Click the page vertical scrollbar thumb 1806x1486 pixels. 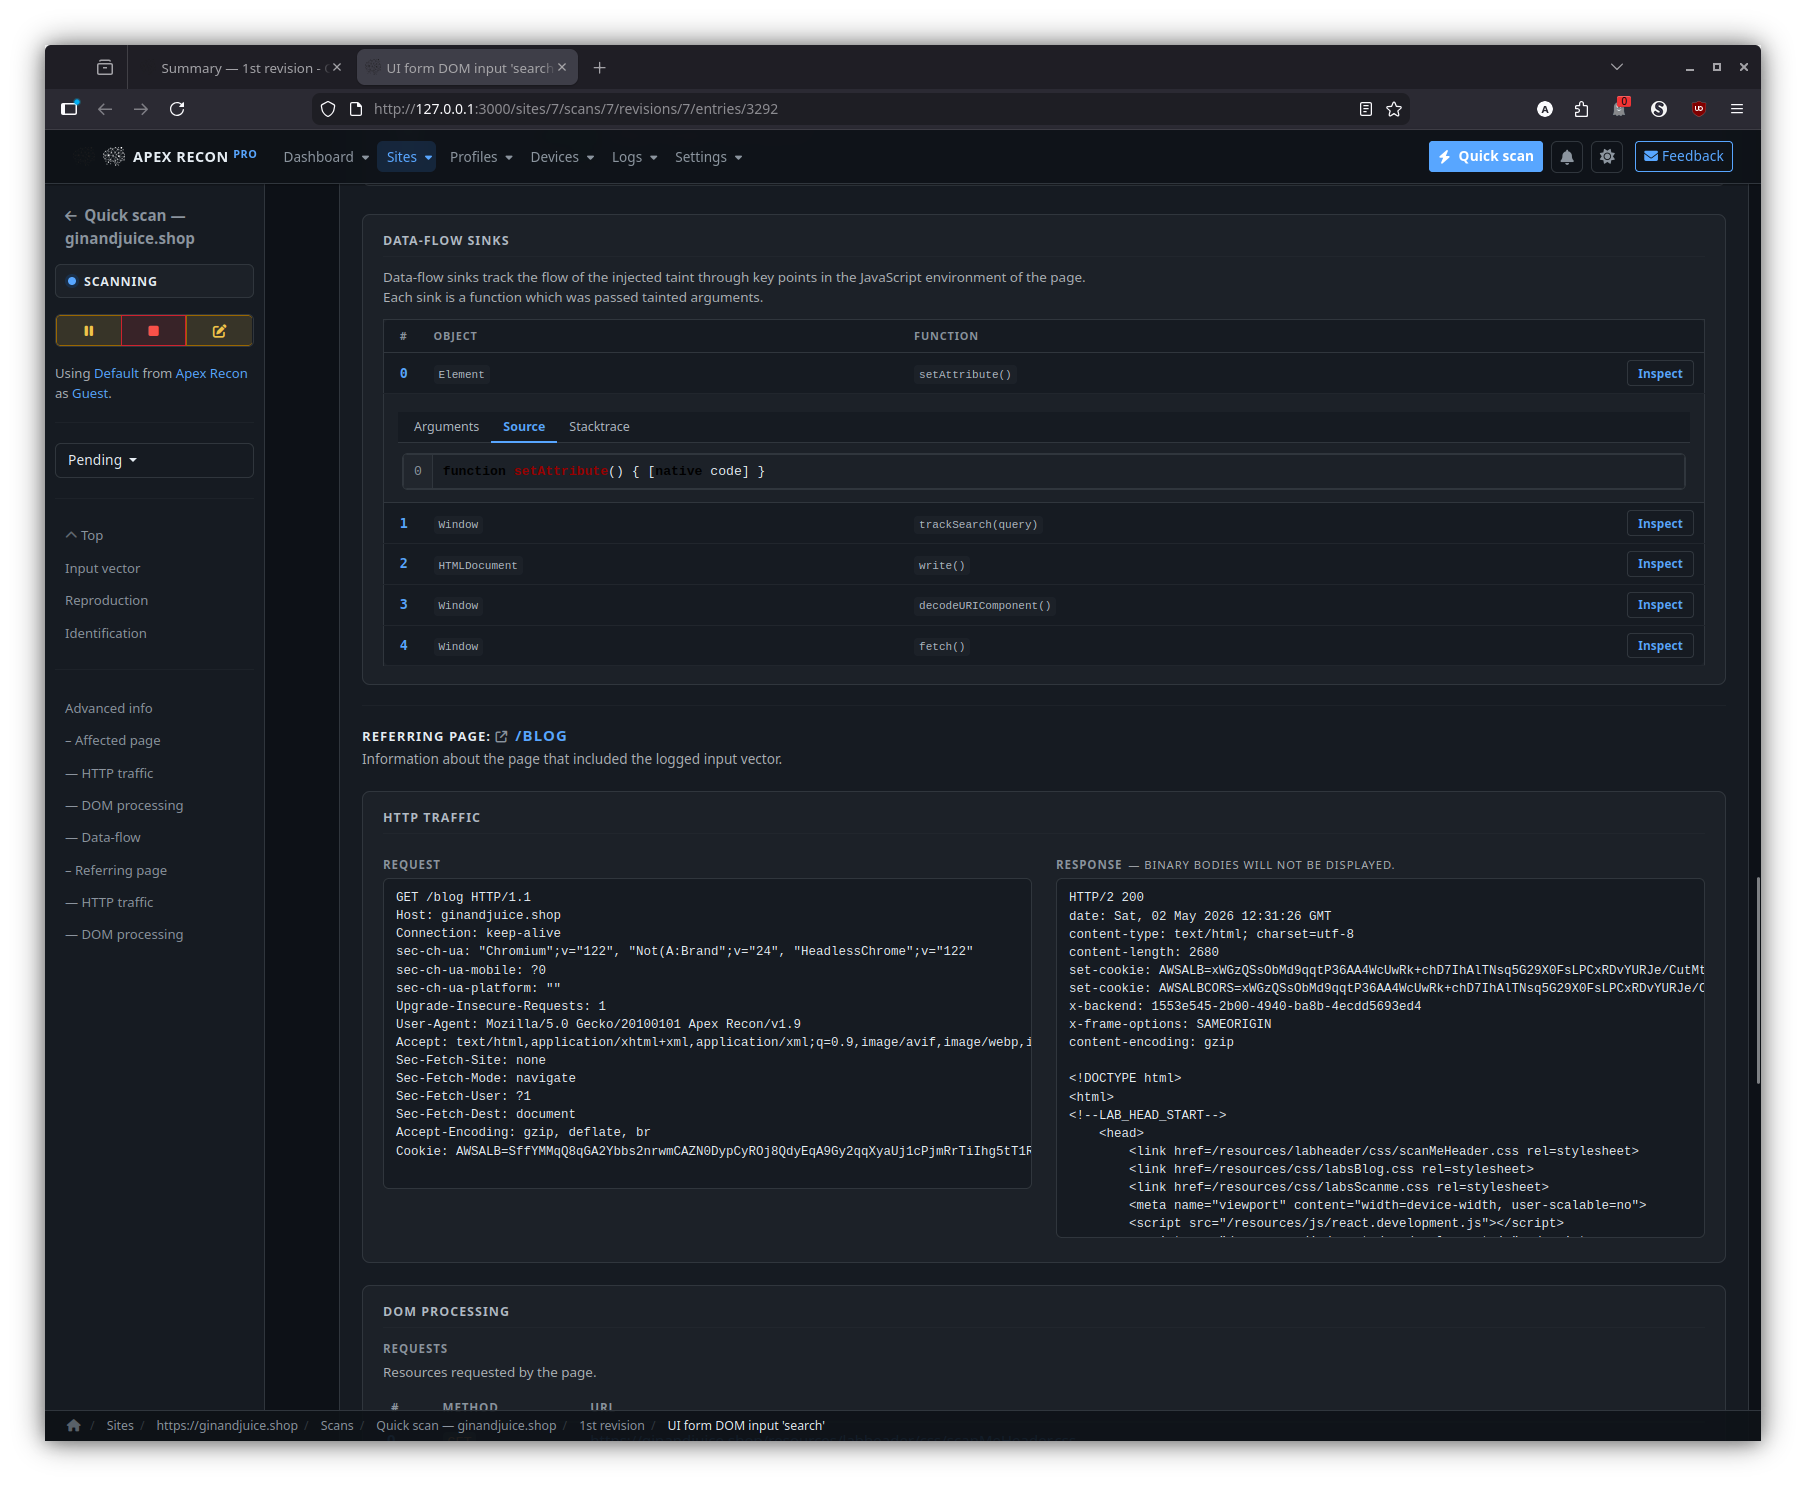coord(1757,980)
